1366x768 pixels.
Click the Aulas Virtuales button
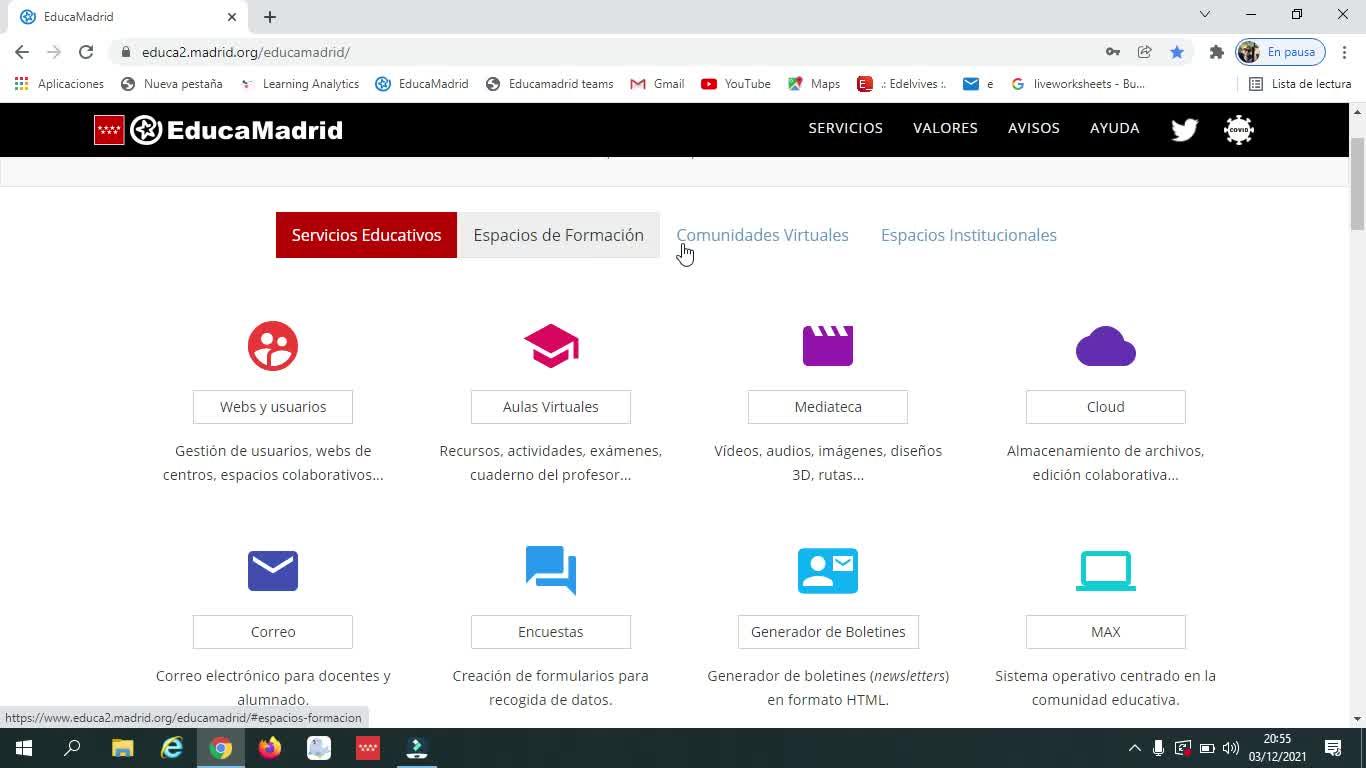(x=551, y=407)
